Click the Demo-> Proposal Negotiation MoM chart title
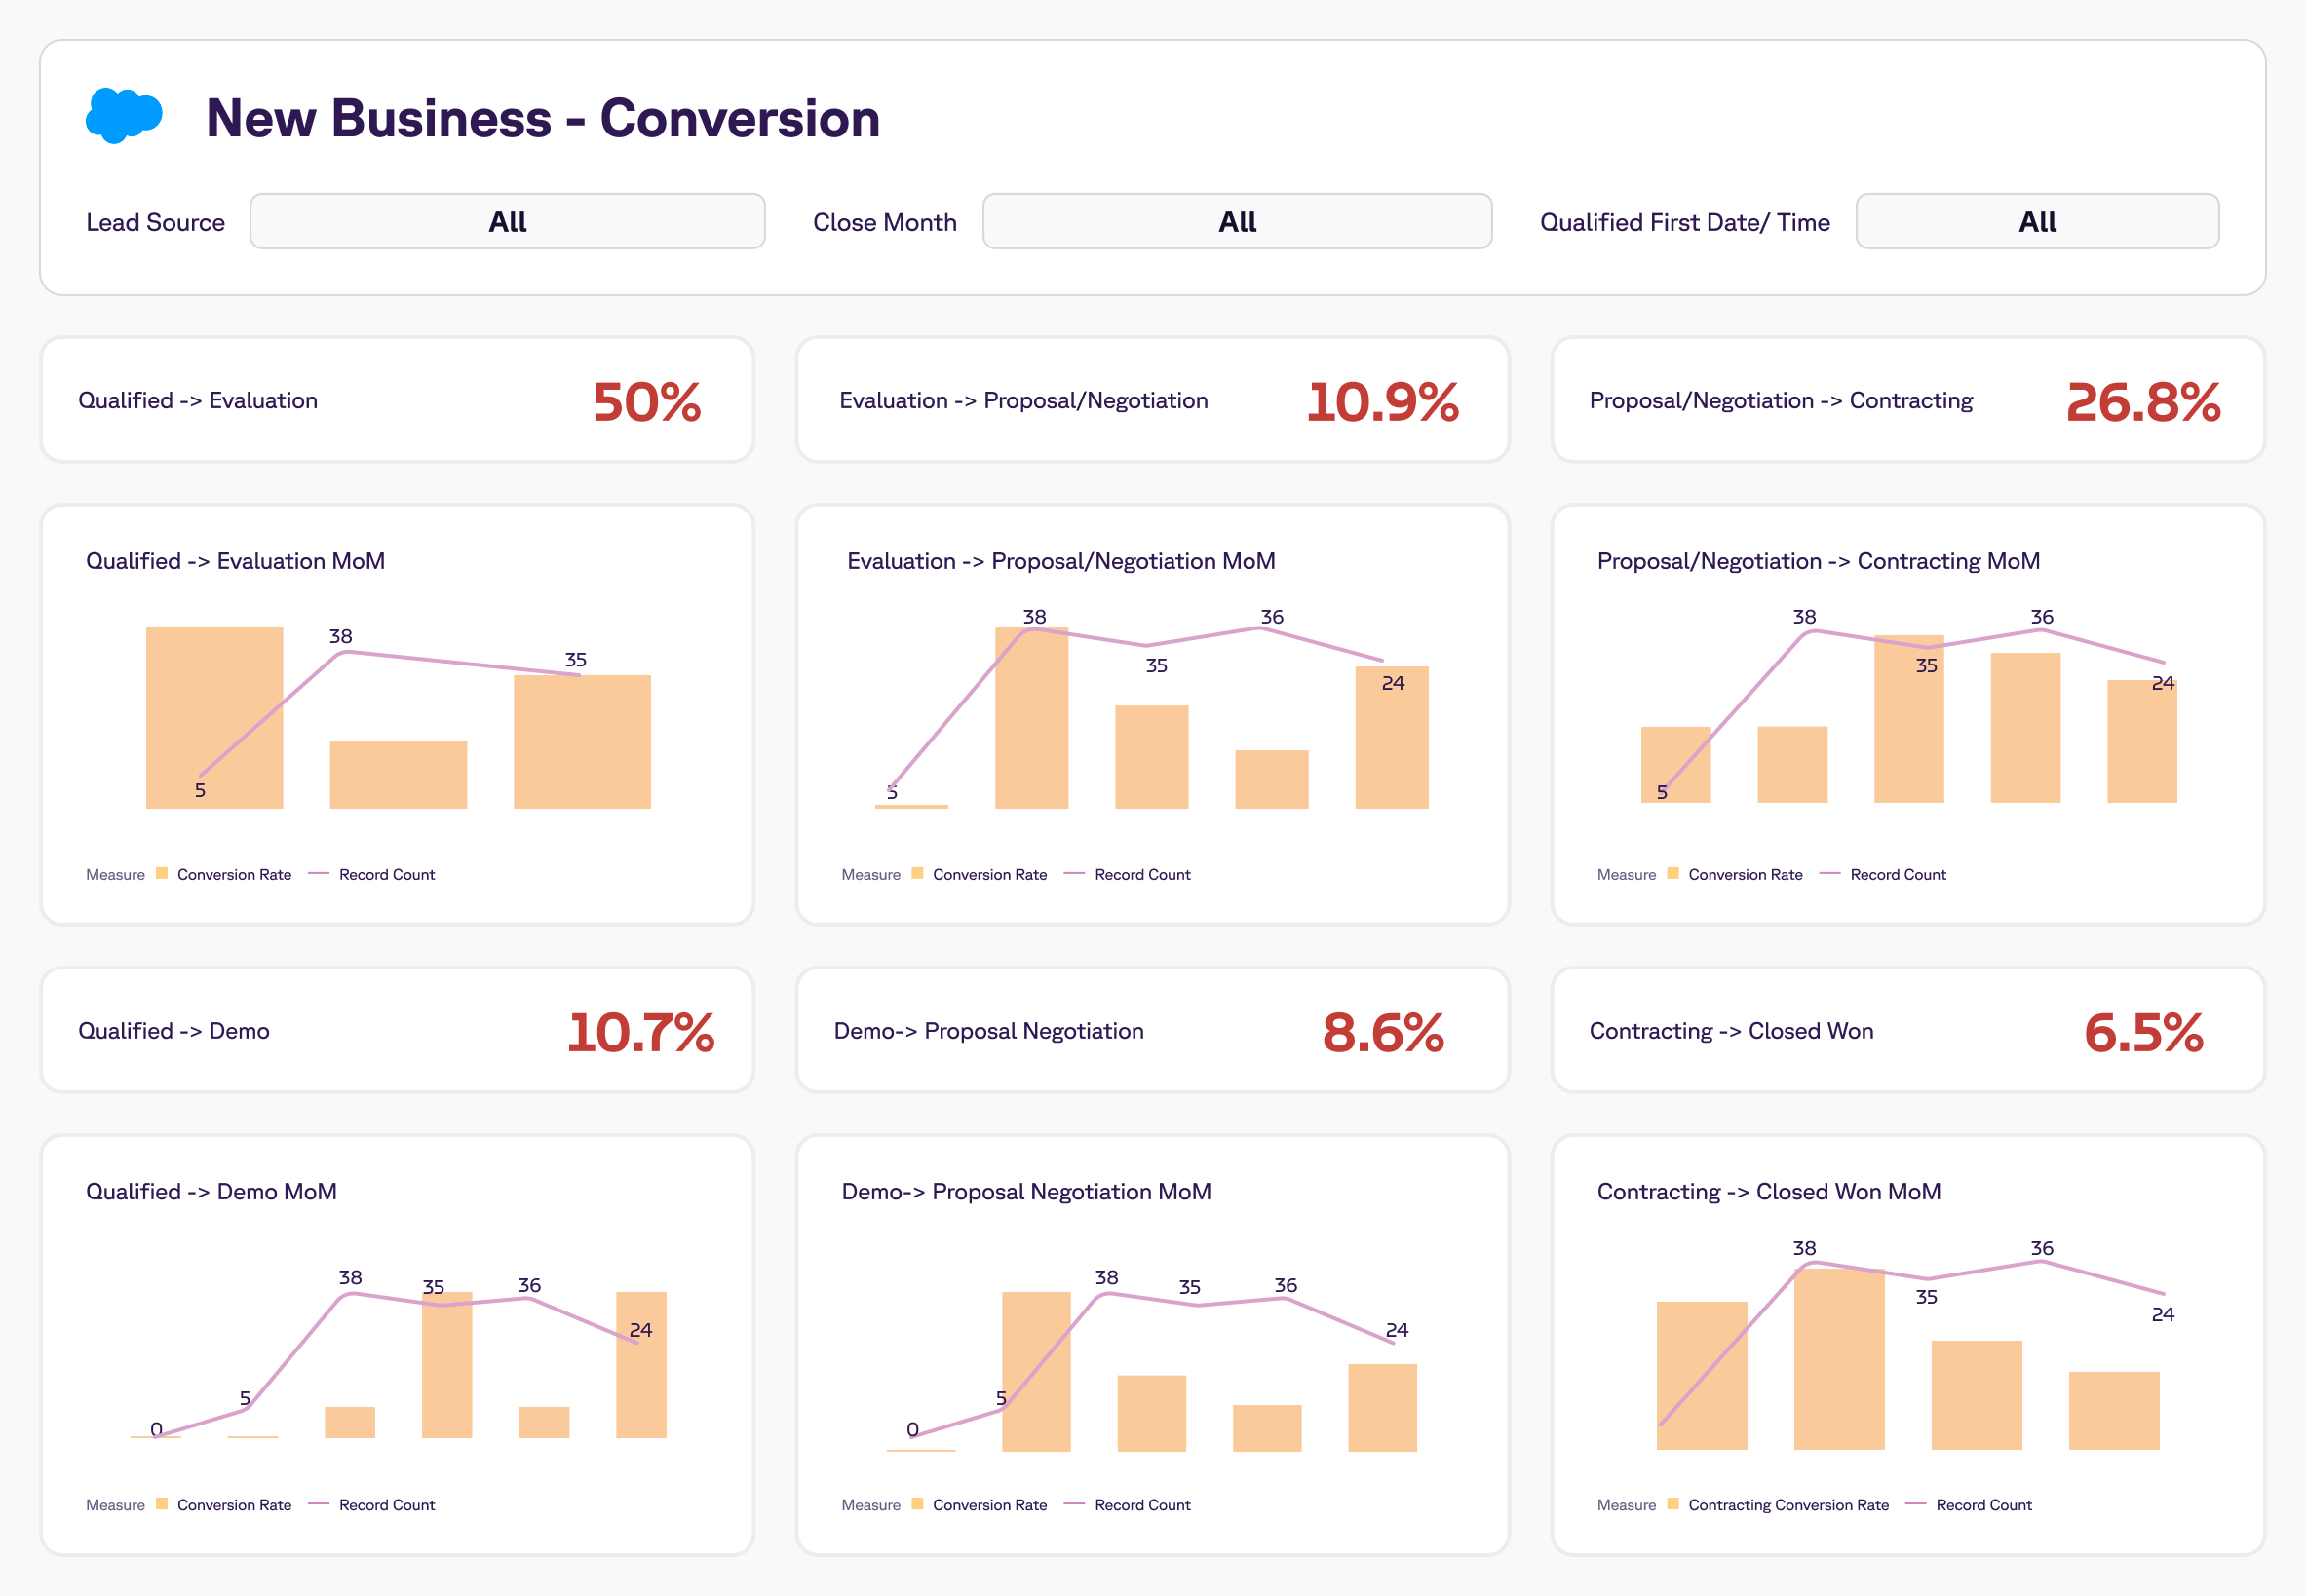 [x=1026, y=1191]
